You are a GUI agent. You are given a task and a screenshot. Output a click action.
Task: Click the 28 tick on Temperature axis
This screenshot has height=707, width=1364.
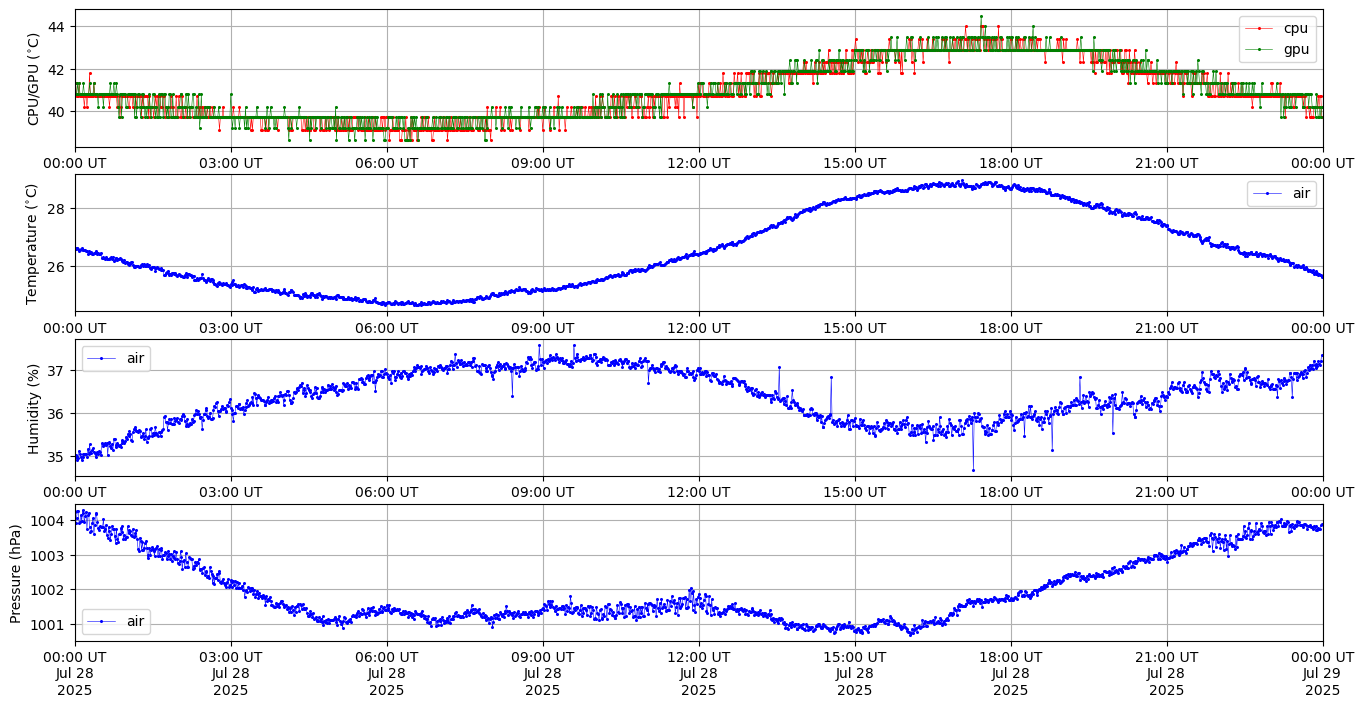58,209
